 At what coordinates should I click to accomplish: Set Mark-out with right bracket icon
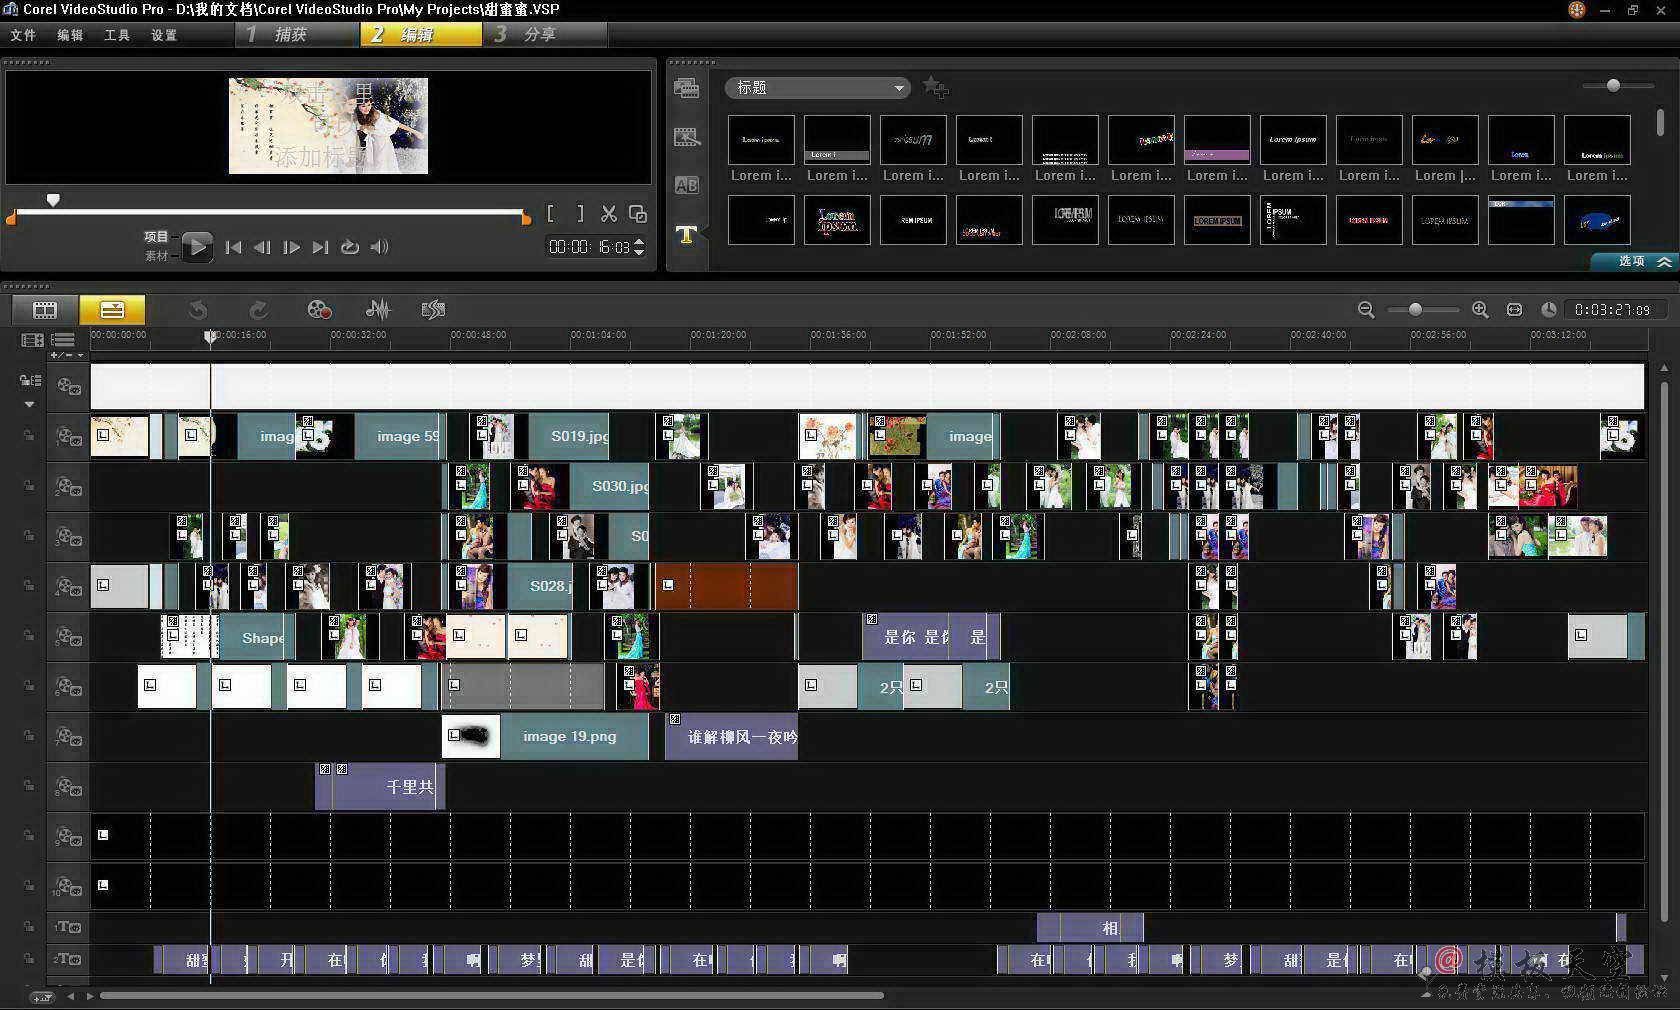(x=580, y=214)
